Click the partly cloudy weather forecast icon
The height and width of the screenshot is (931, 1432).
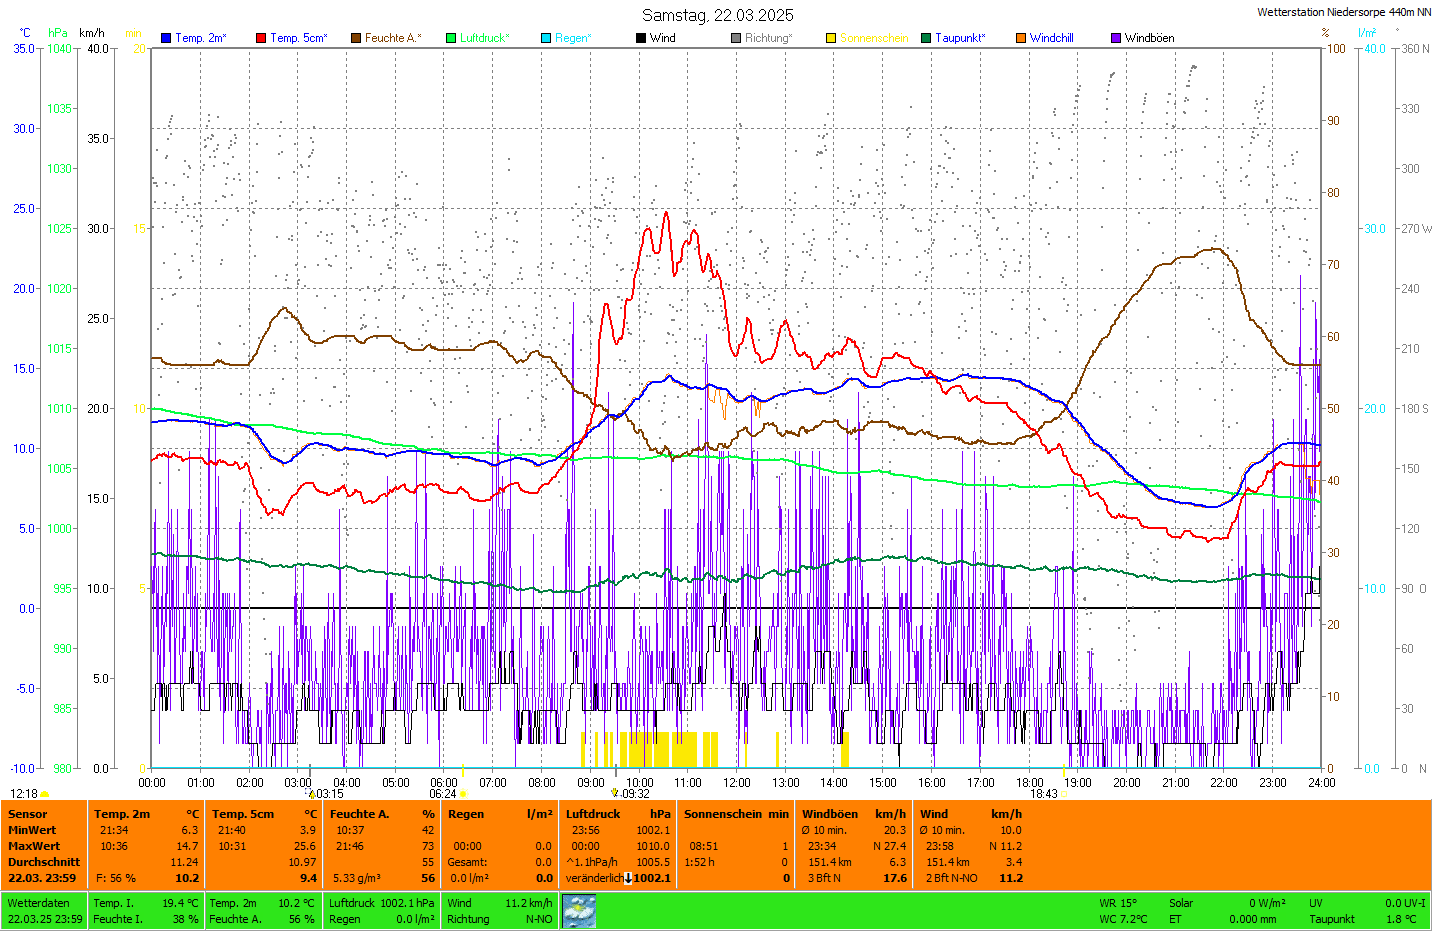point(579,911)
